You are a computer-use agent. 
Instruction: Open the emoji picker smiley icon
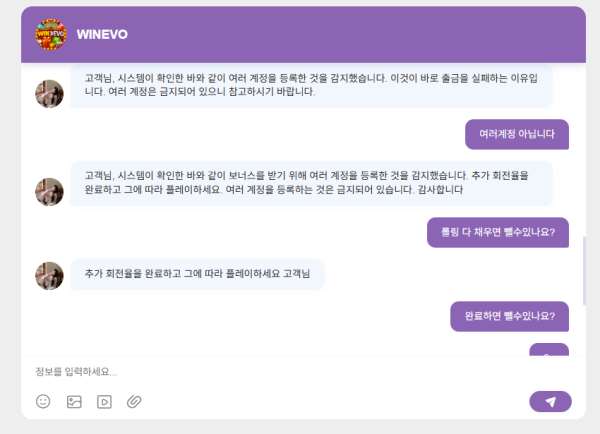pos(43,401)
